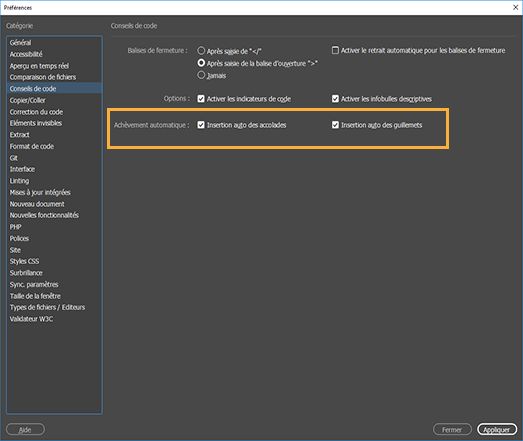Image resolution: width=523 pixels, height=441 pixels.
Task: Select 'Types de fichiers / Editeurs' category
Action: [54, 307]
